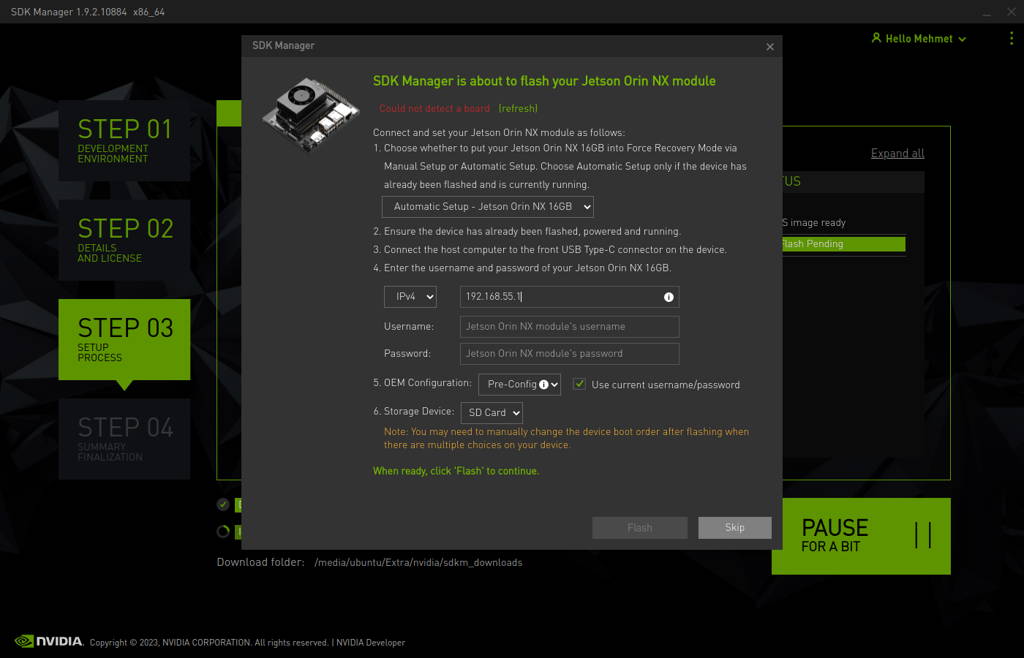Open the IPv4 protocol dropdown
Viewport: 1024px width, 658px height.
coord(410,296)
